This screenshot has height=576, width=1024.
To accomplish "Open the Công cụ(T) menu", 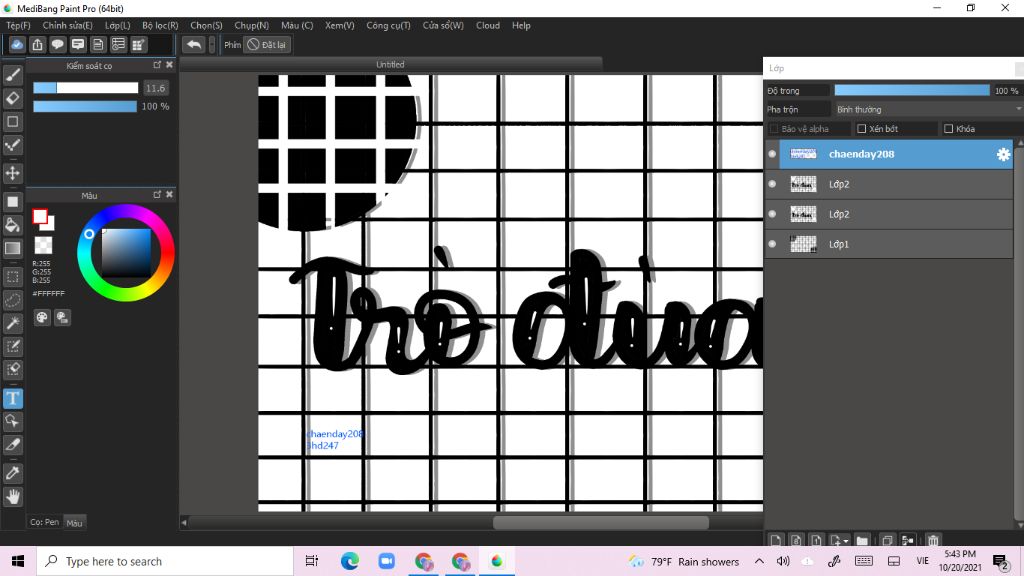I will coord(388,25).
